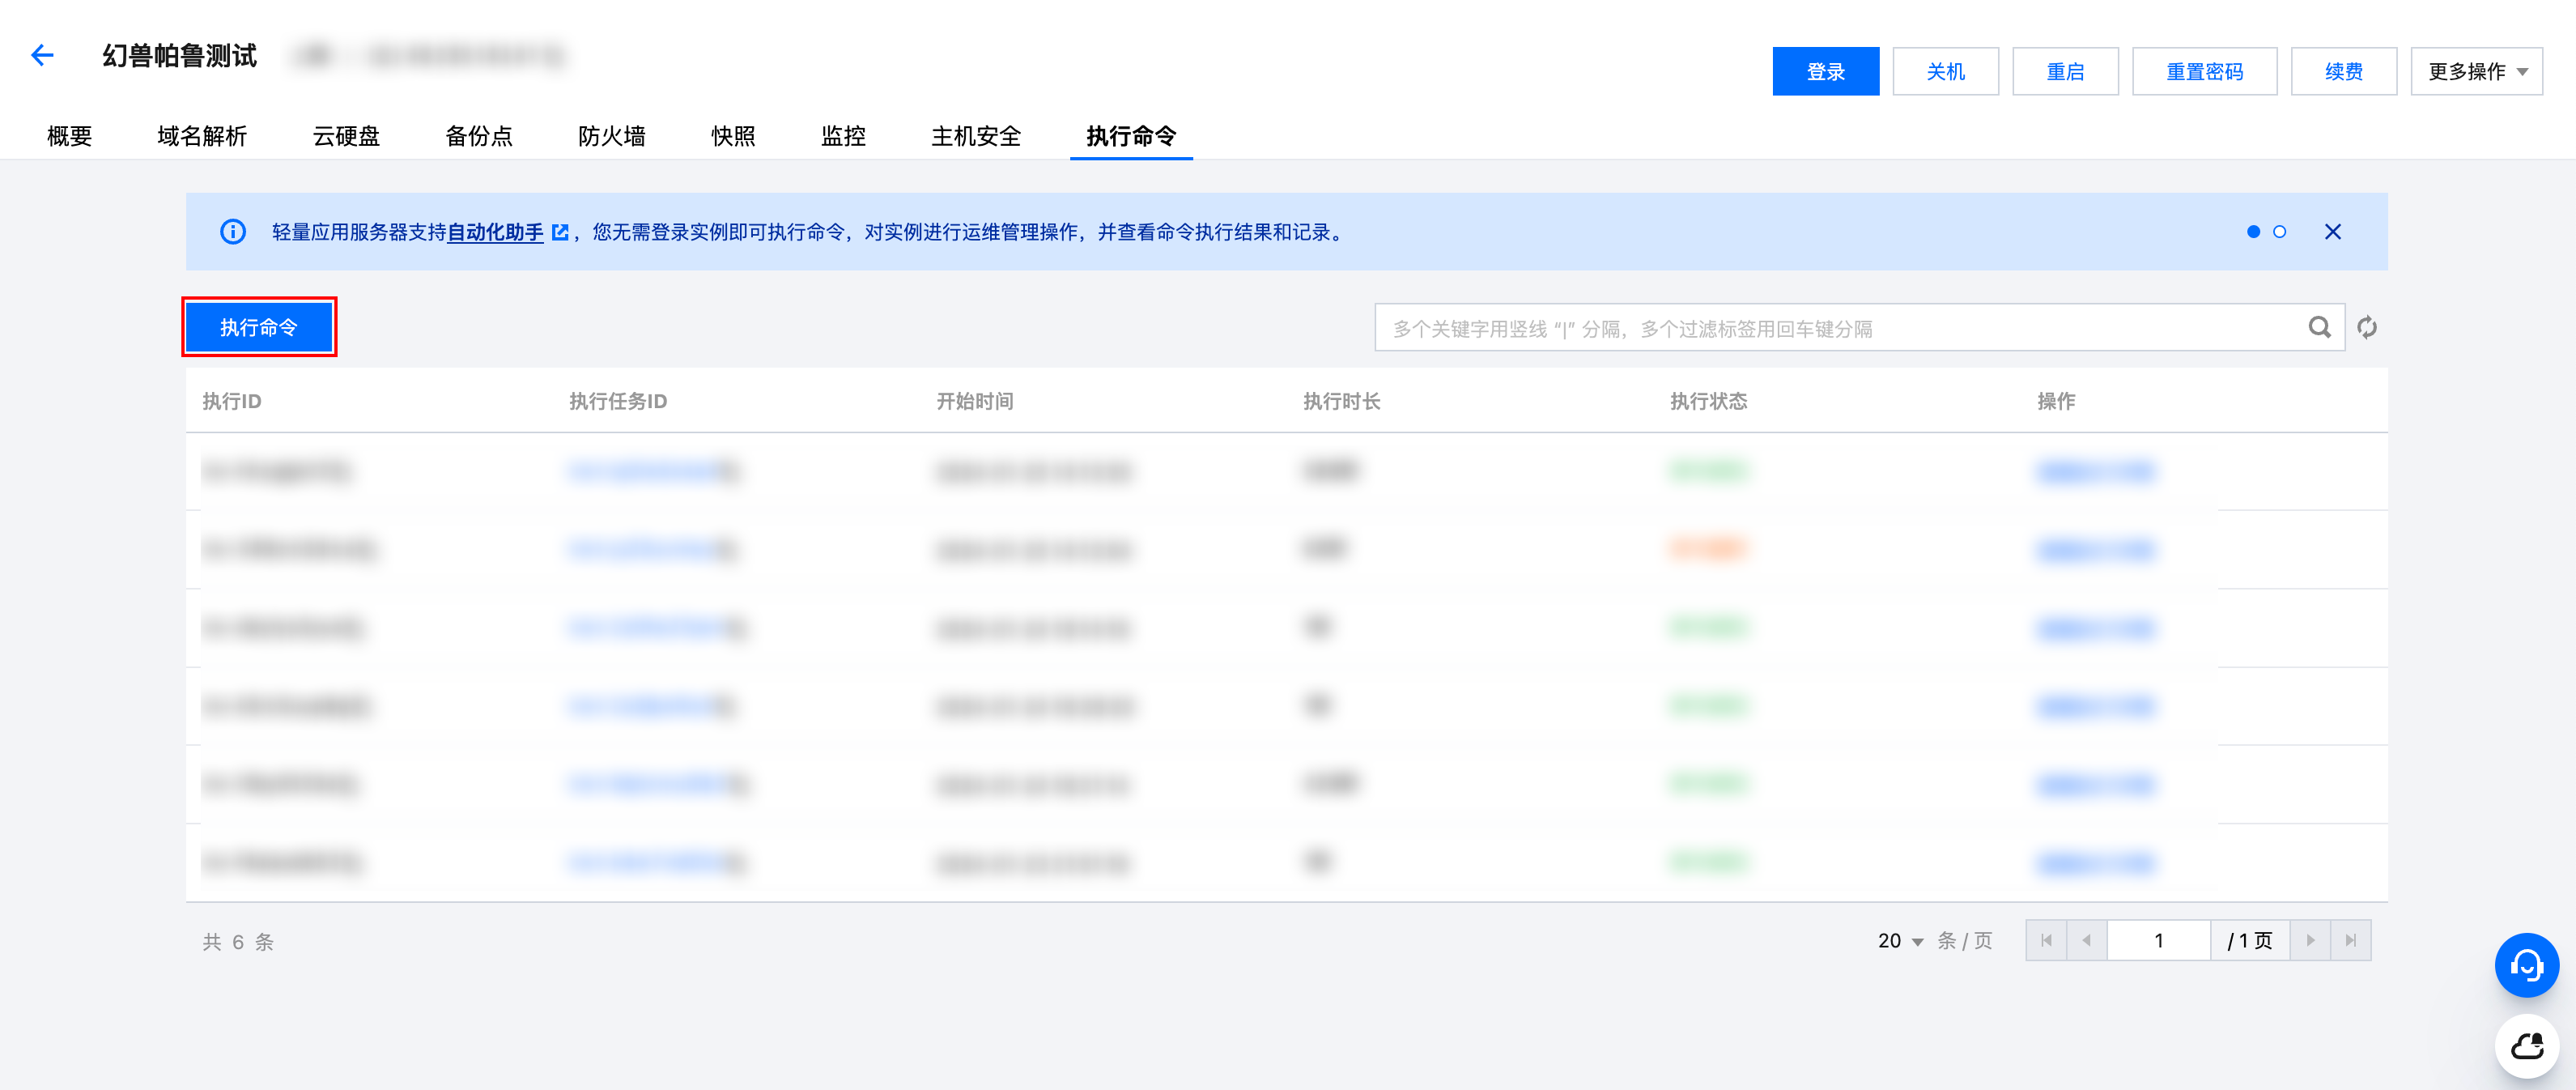Image resolution: width=2576 pixels, height=1090 pixels.
Task: Click the blue 执行命令 button
Action: pyautogui.click(x=259, y=327)
